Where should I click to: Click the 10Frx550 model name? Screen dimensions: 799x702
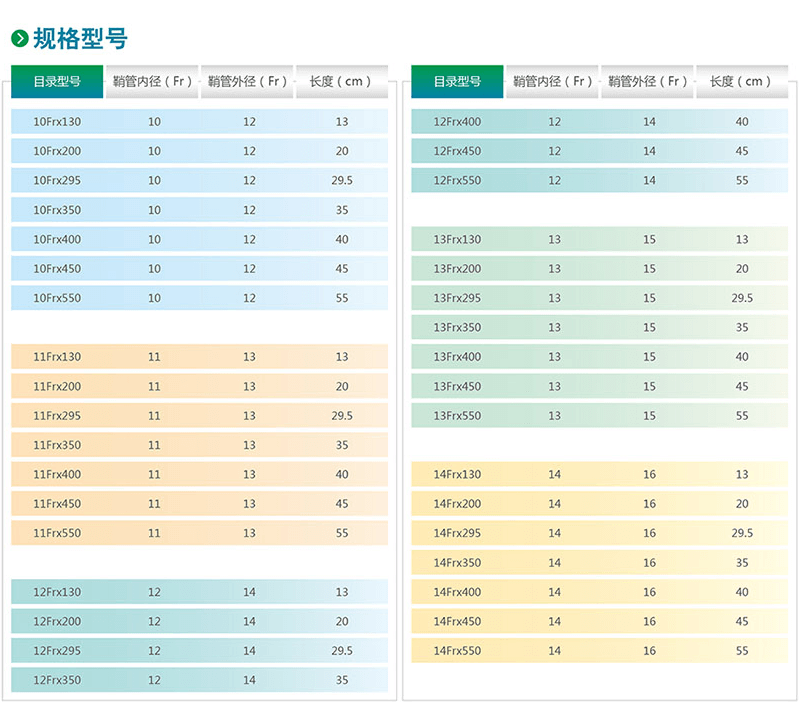coord(57,298)
